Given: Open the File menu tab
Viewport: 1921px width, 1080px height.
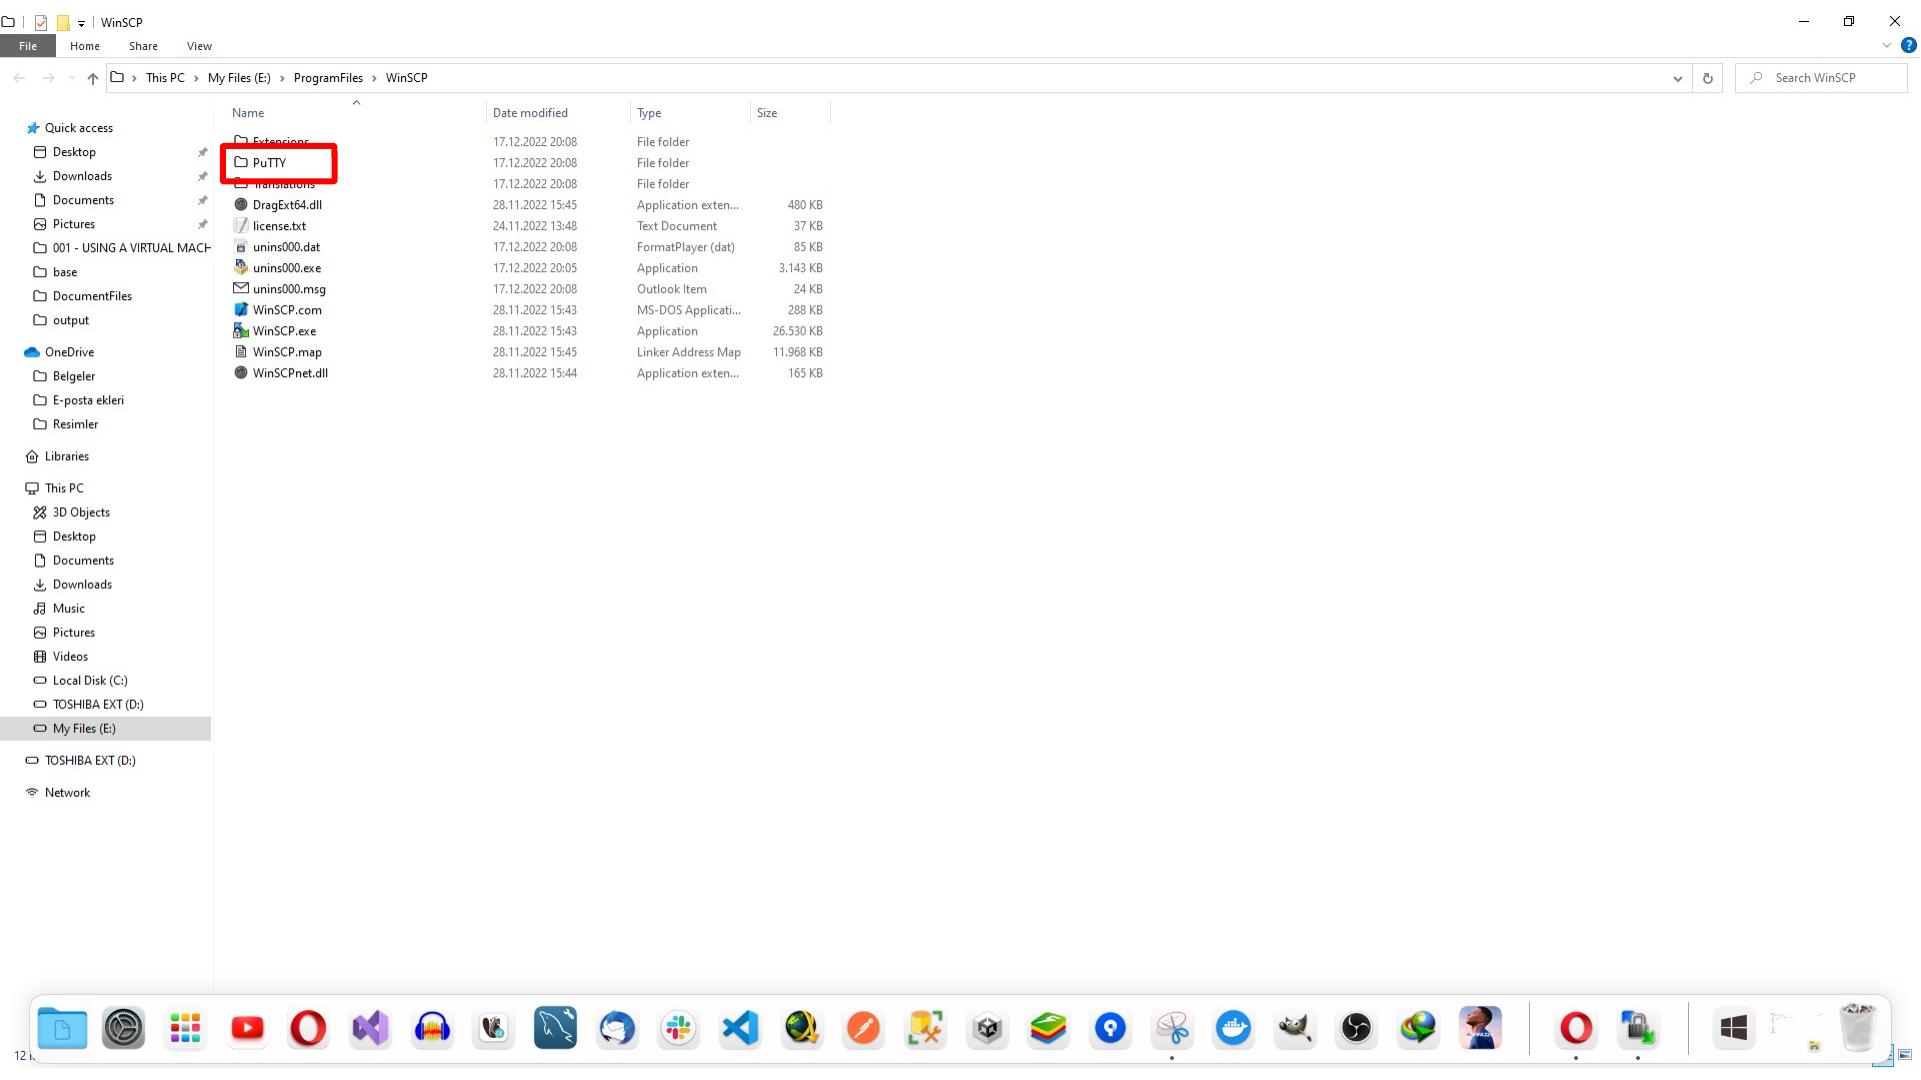Looking at the screenshot, I should tap(28, 46).
